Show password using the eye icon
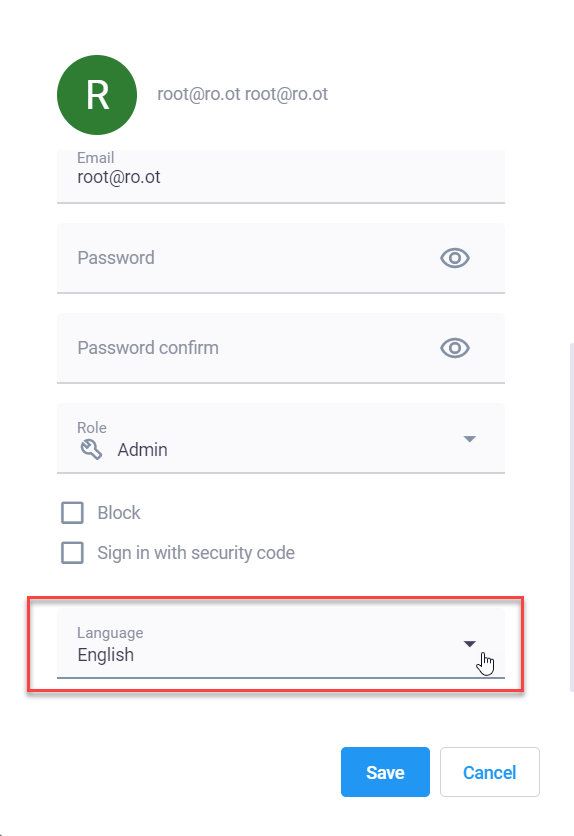Screen dimensions: 574x836 (455, 258)
